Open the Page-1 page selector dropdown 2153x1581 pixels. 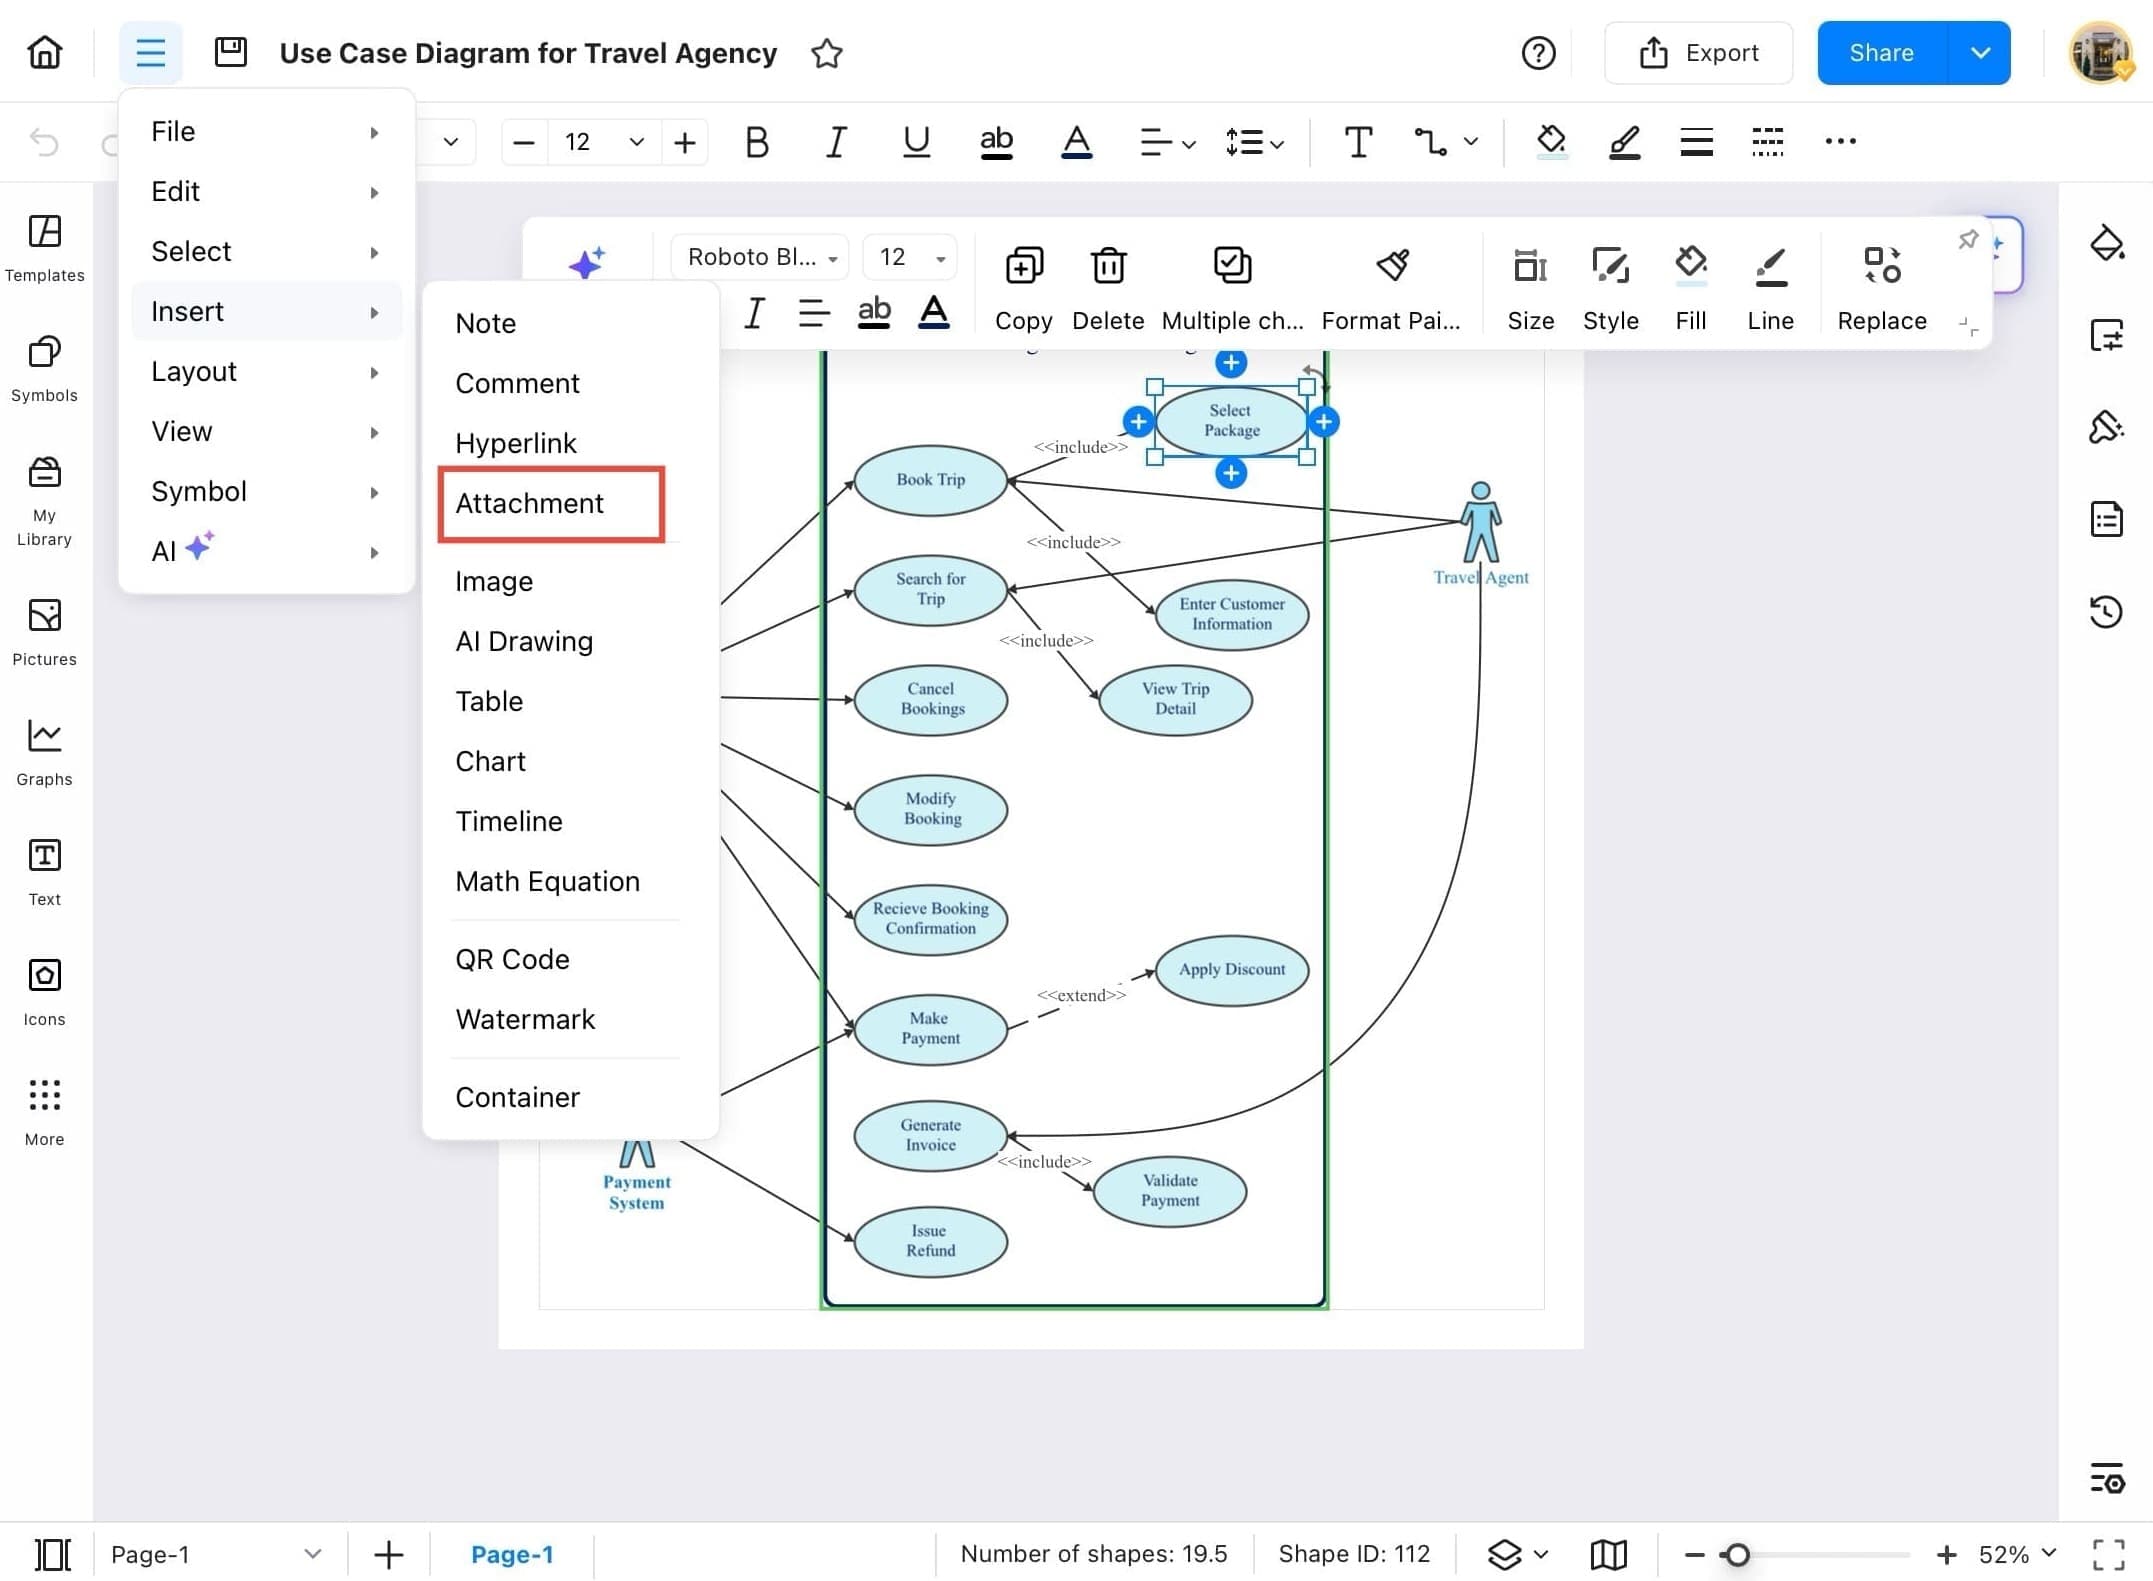click(x=313, y=1554)
